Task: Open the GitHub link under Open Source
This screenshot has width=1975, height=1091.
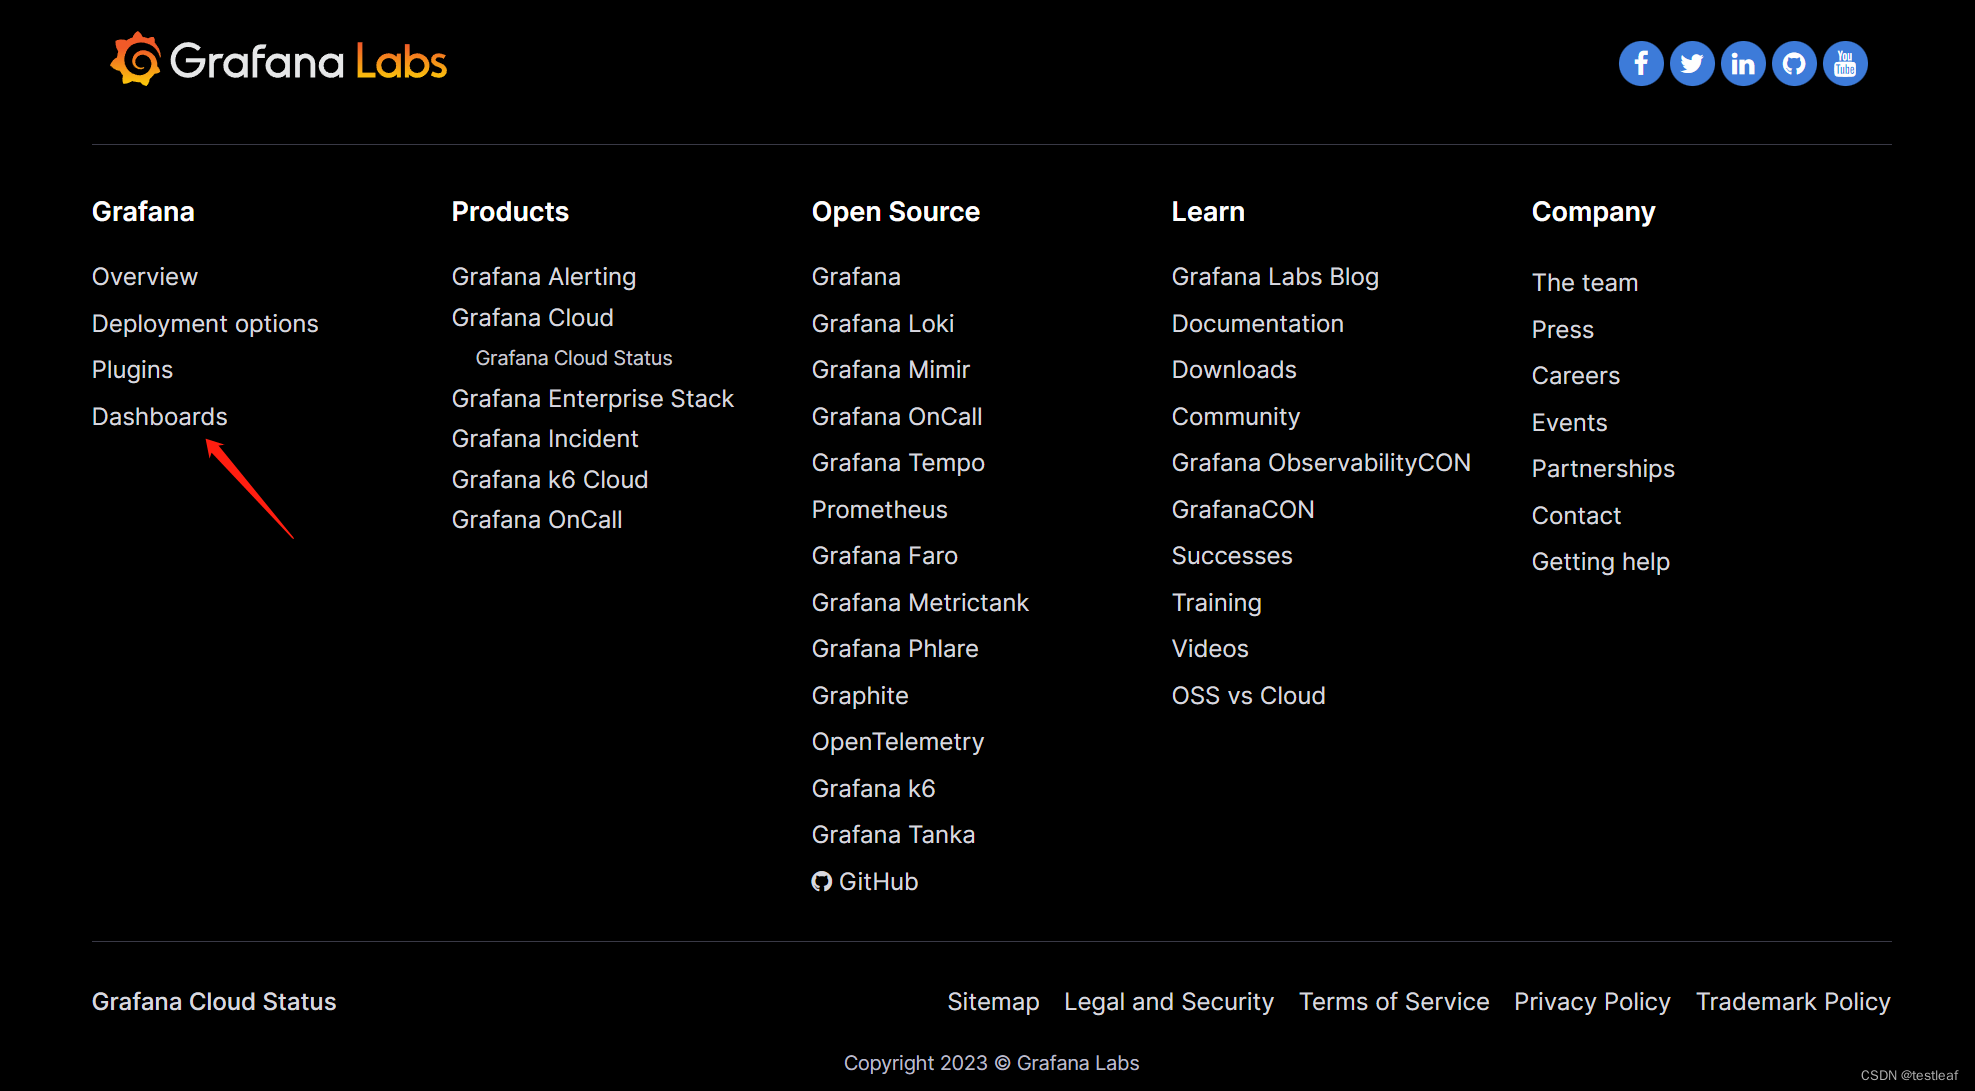Action: click(865, 881)
